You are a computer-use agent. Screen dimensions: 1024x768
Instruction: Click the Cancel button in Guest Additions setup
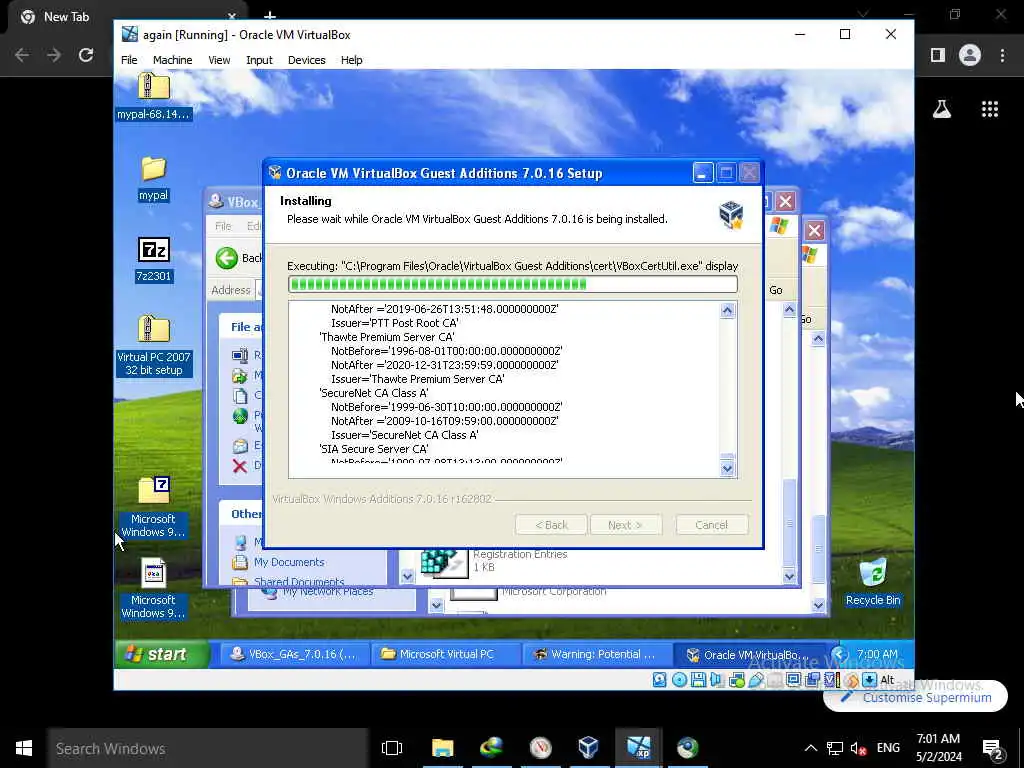click(x=712, y=524)
